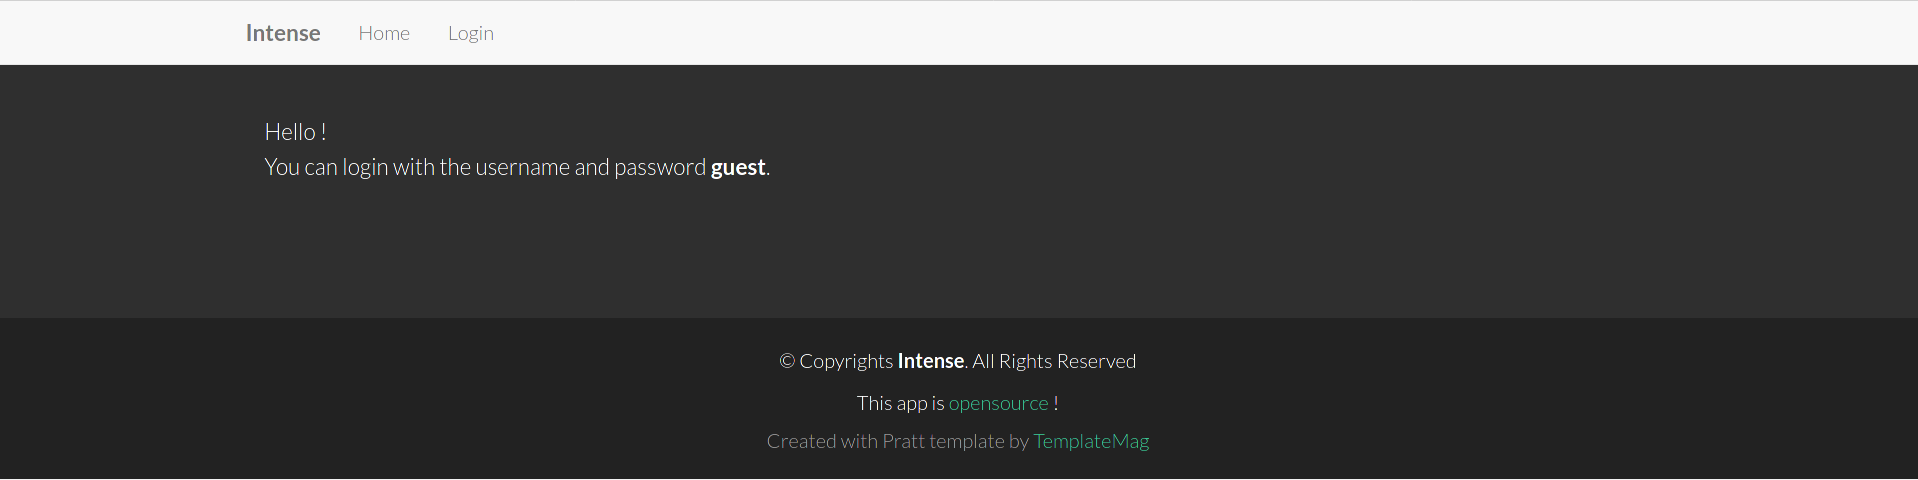Open the Home page in navbar

(384, 33)
